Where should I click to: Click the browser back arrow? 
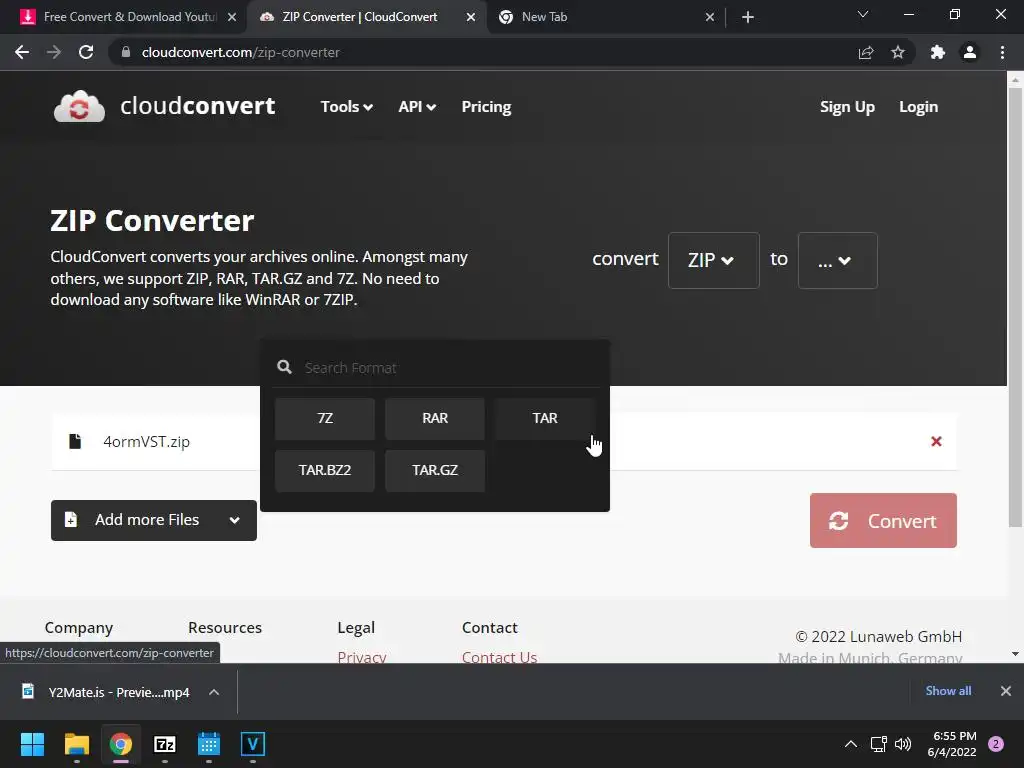(22, 52)
